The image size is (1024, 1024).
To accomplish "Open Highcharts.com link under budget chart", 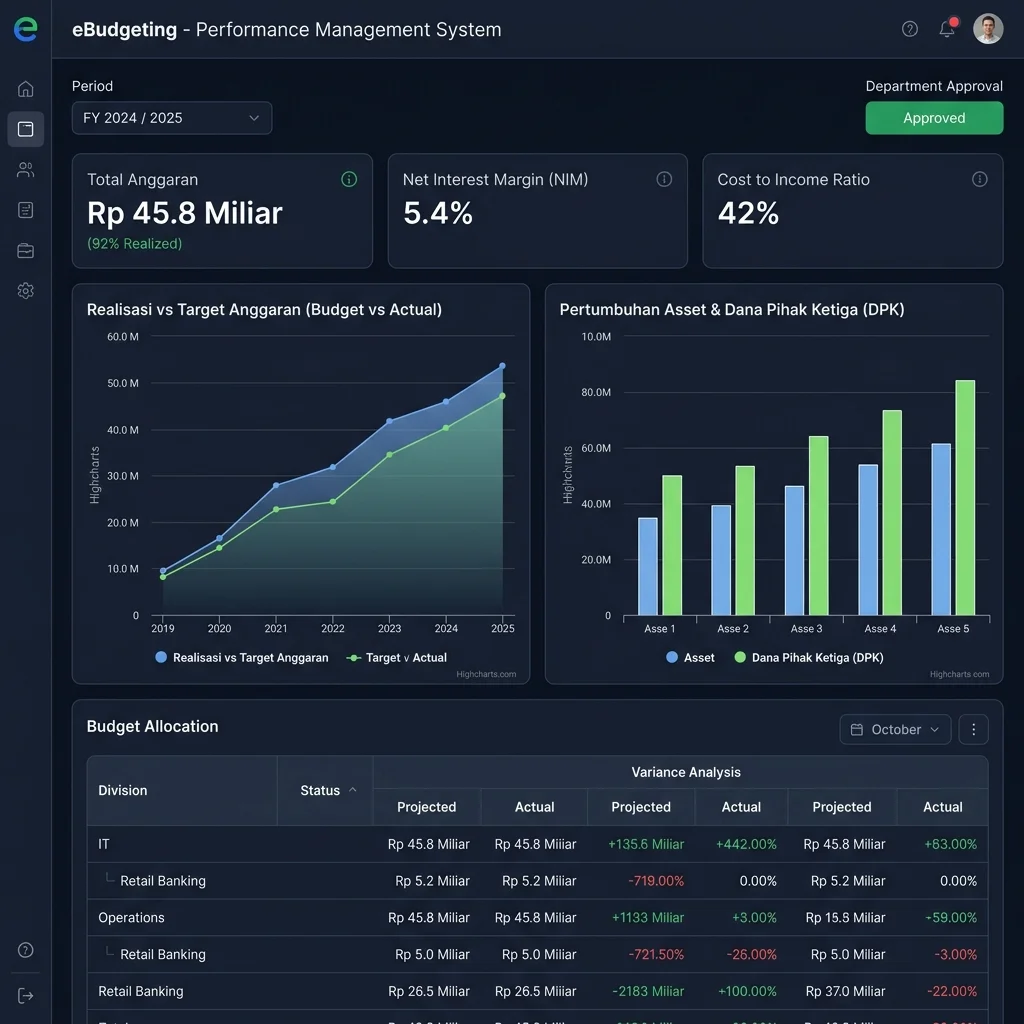I will (486, 674).
